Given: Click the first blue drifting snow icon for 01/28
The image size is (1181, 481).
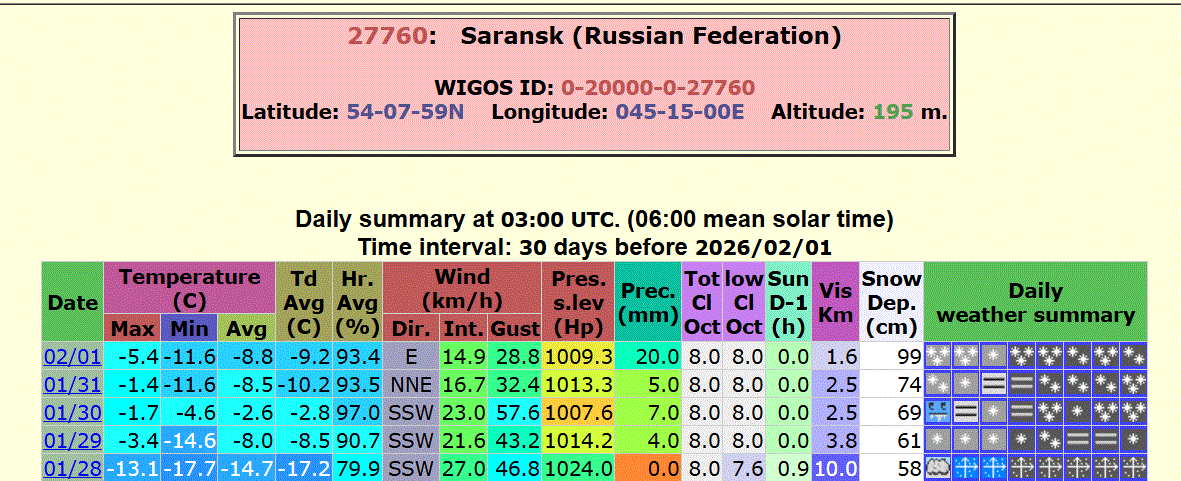Looking at the screenshot, I should pyautogui.click(x=965, y=468).
